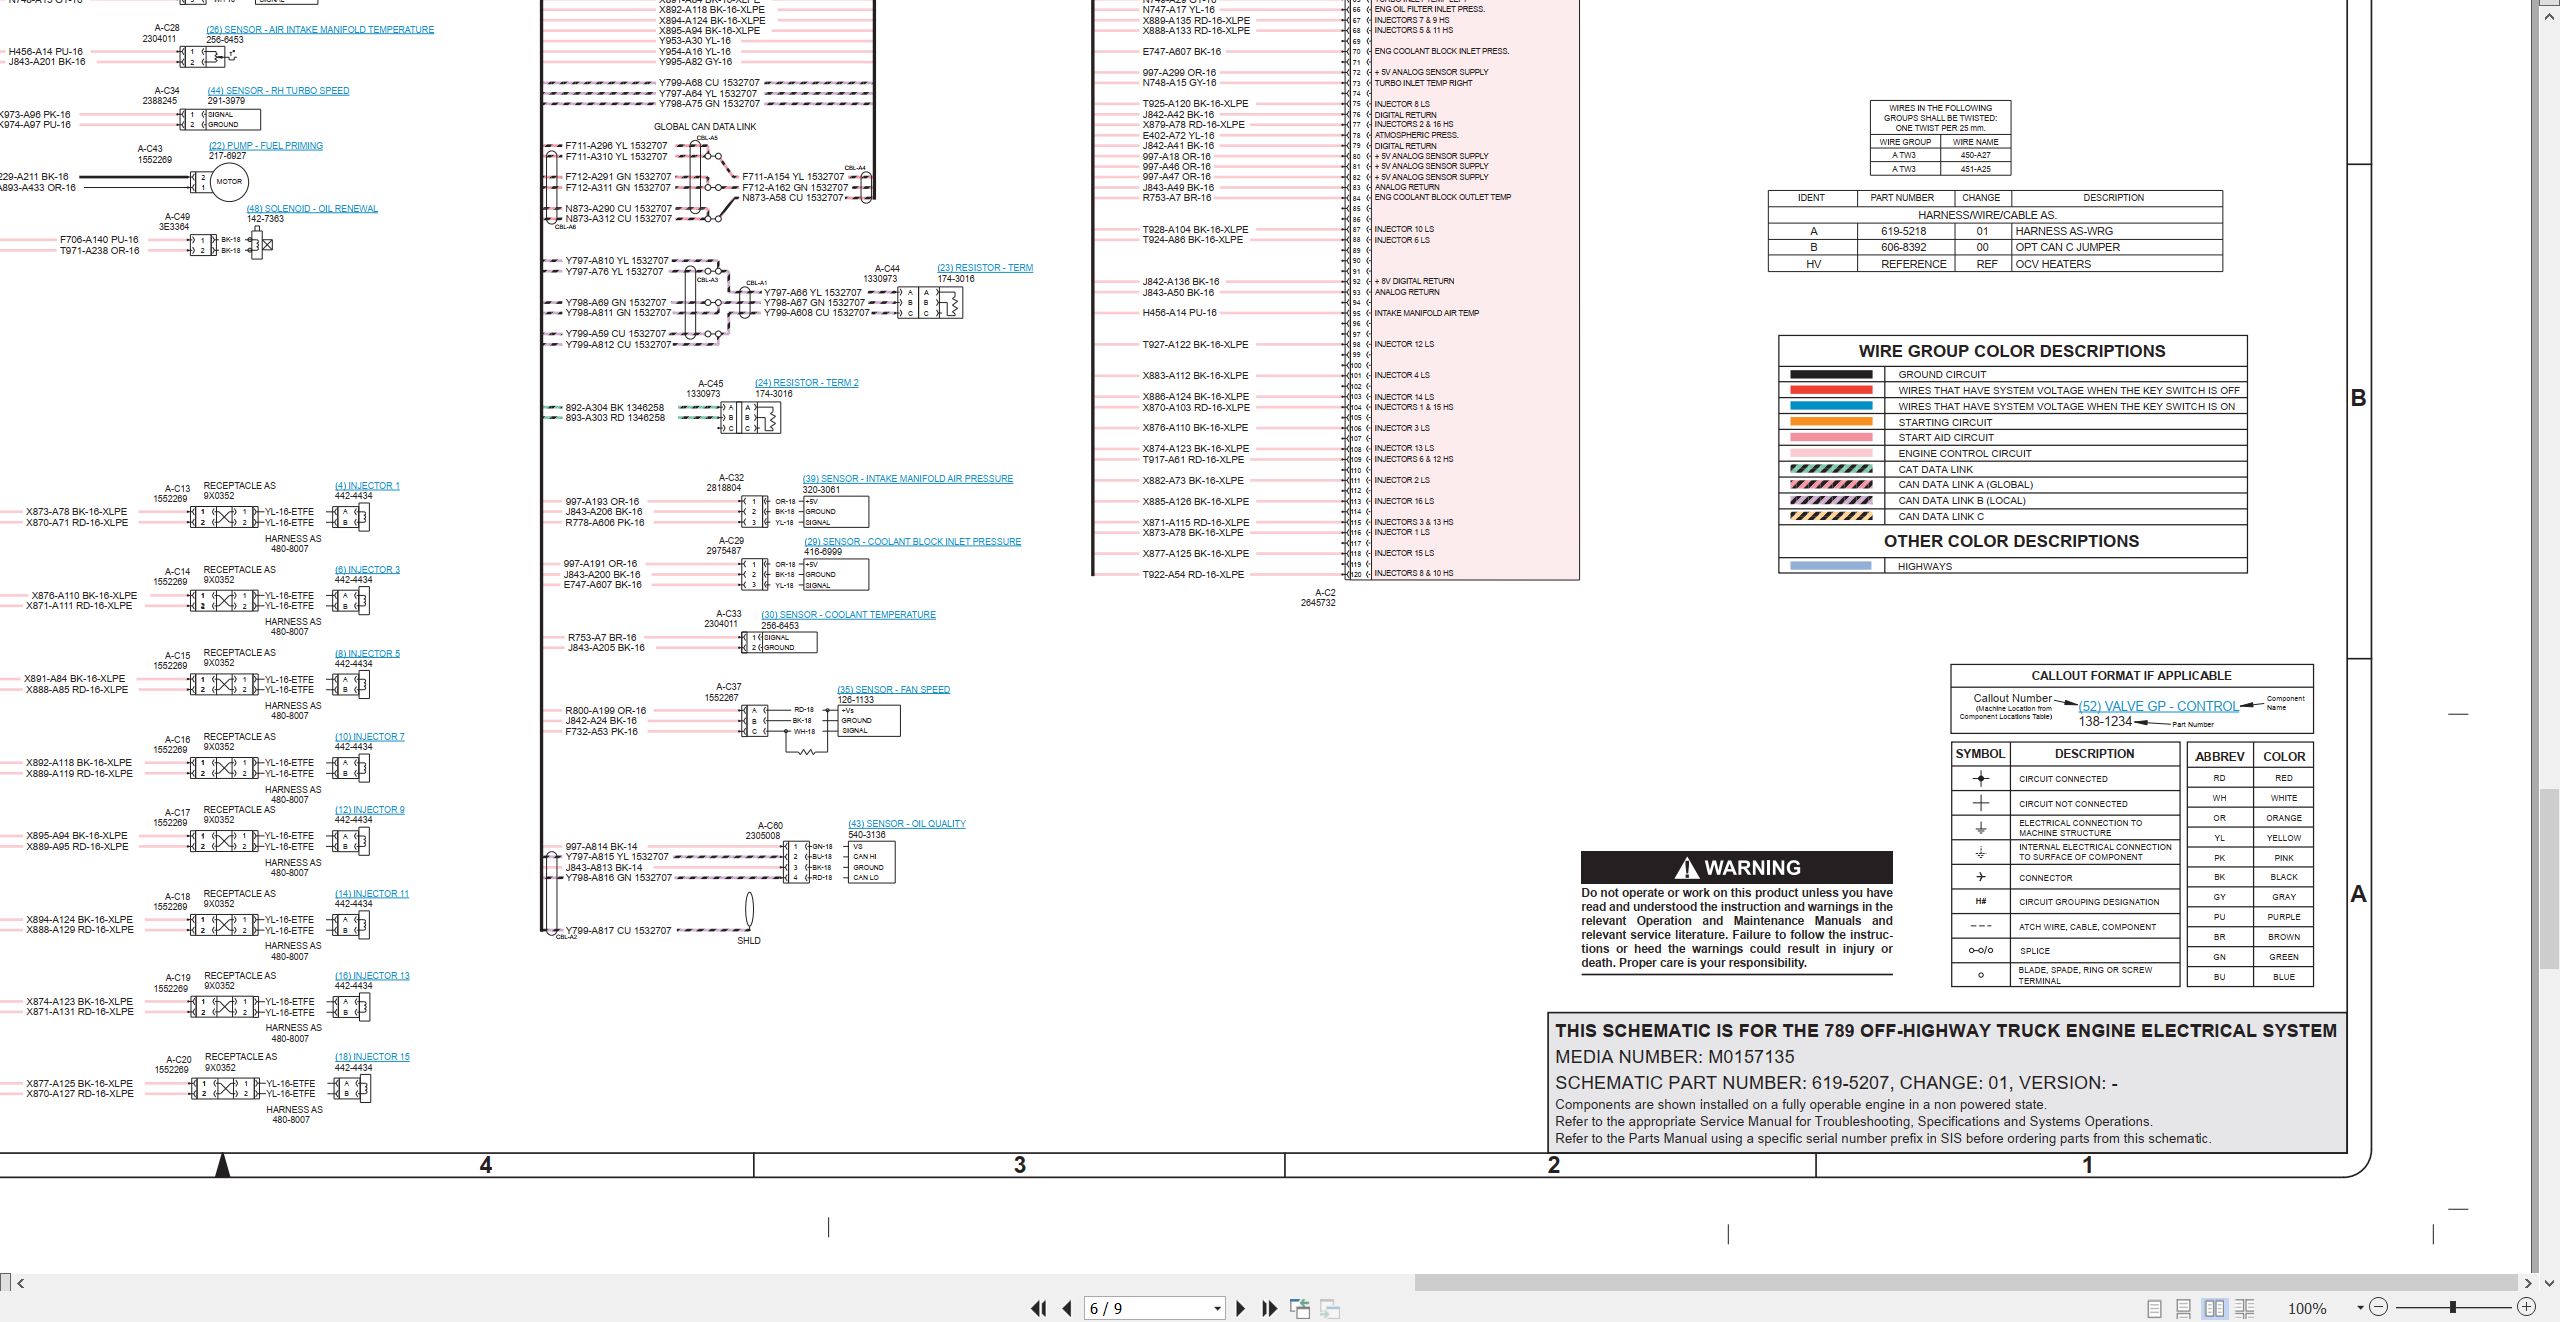Switch to two-page continuous view
The width and height of the screenshot is (2560, 1322).
coord(2245,1308)
